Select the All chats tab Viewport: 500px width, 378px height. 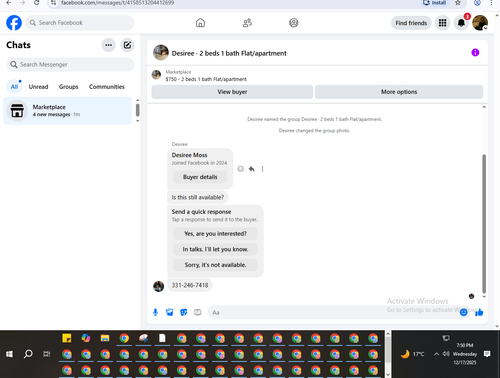point(14,87)
